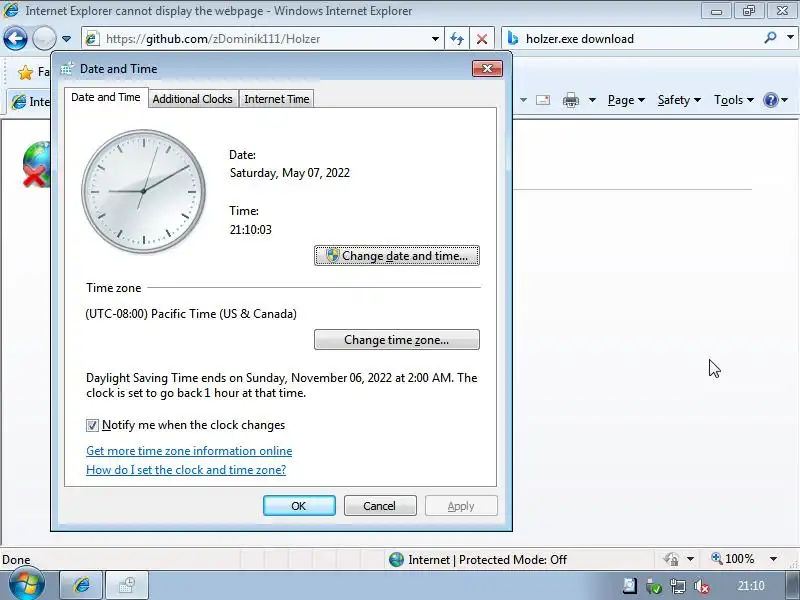This screenshot has height=600, width=800.
Task: Click the Print toolbar icon
Action: tap(570, 100)
